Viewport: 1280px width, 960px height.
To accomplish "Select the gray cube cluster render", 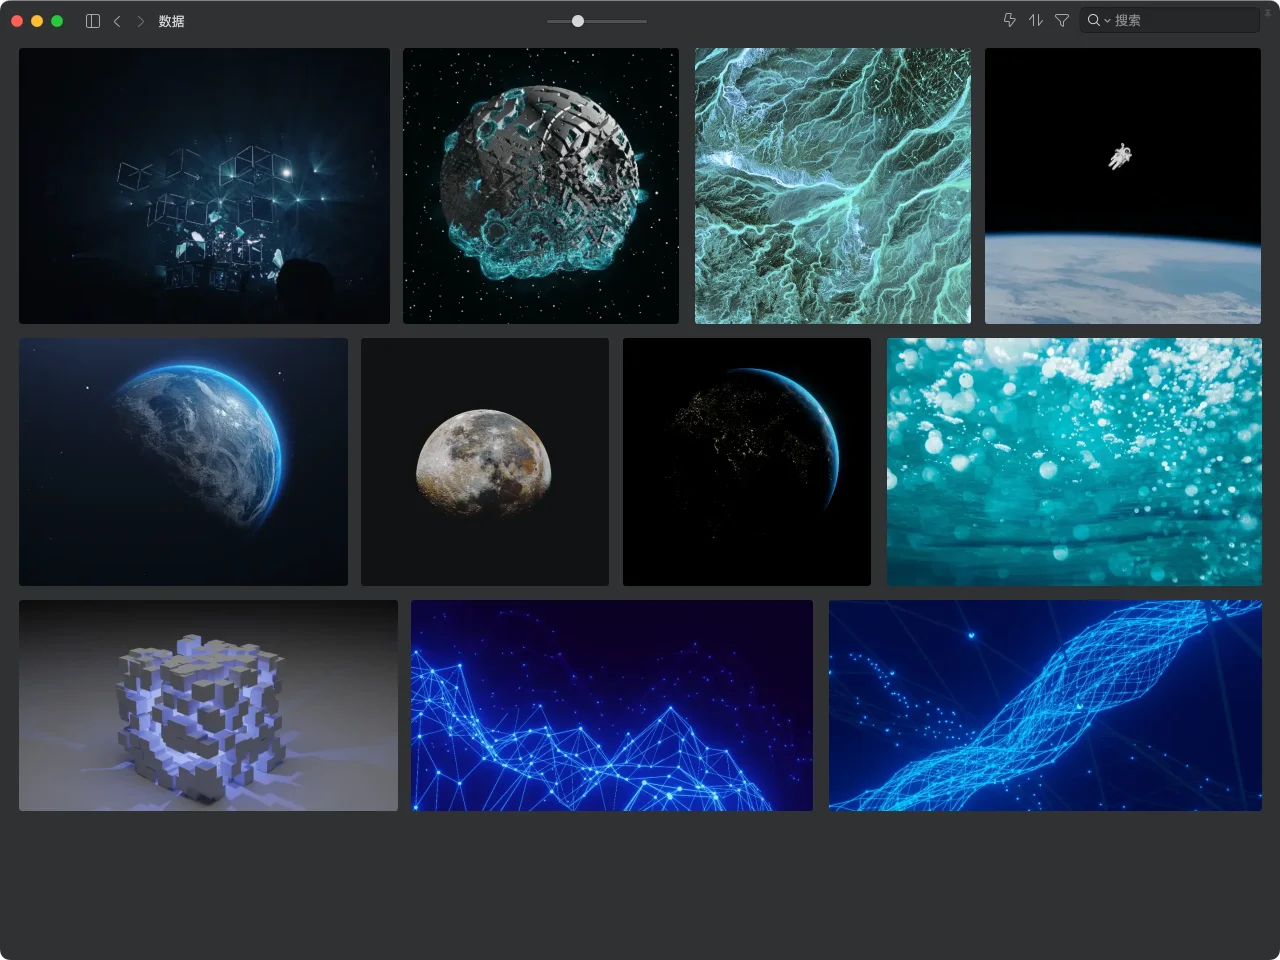I will pyautogui.click(x=208, y=705).
